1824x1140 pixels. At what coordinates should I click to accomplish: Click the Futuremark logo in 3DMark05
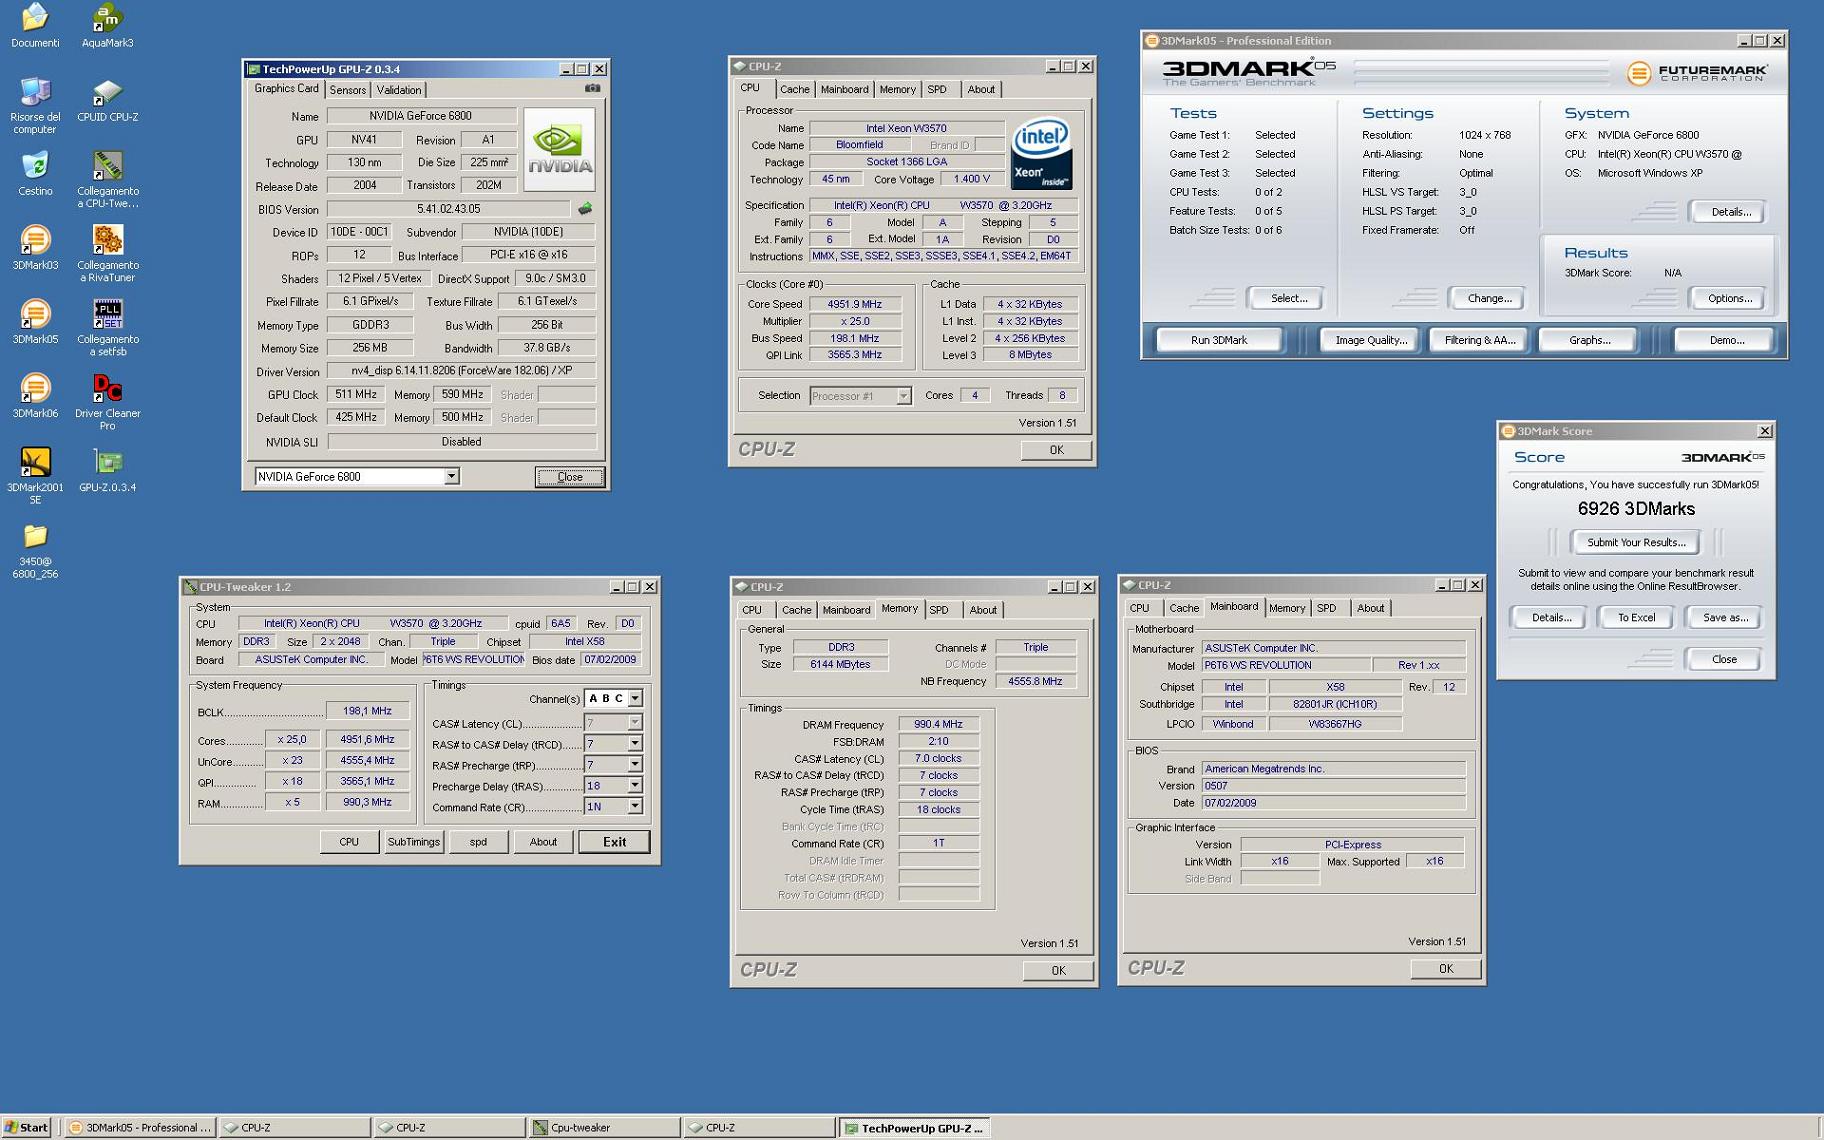tap(1697, 73)
